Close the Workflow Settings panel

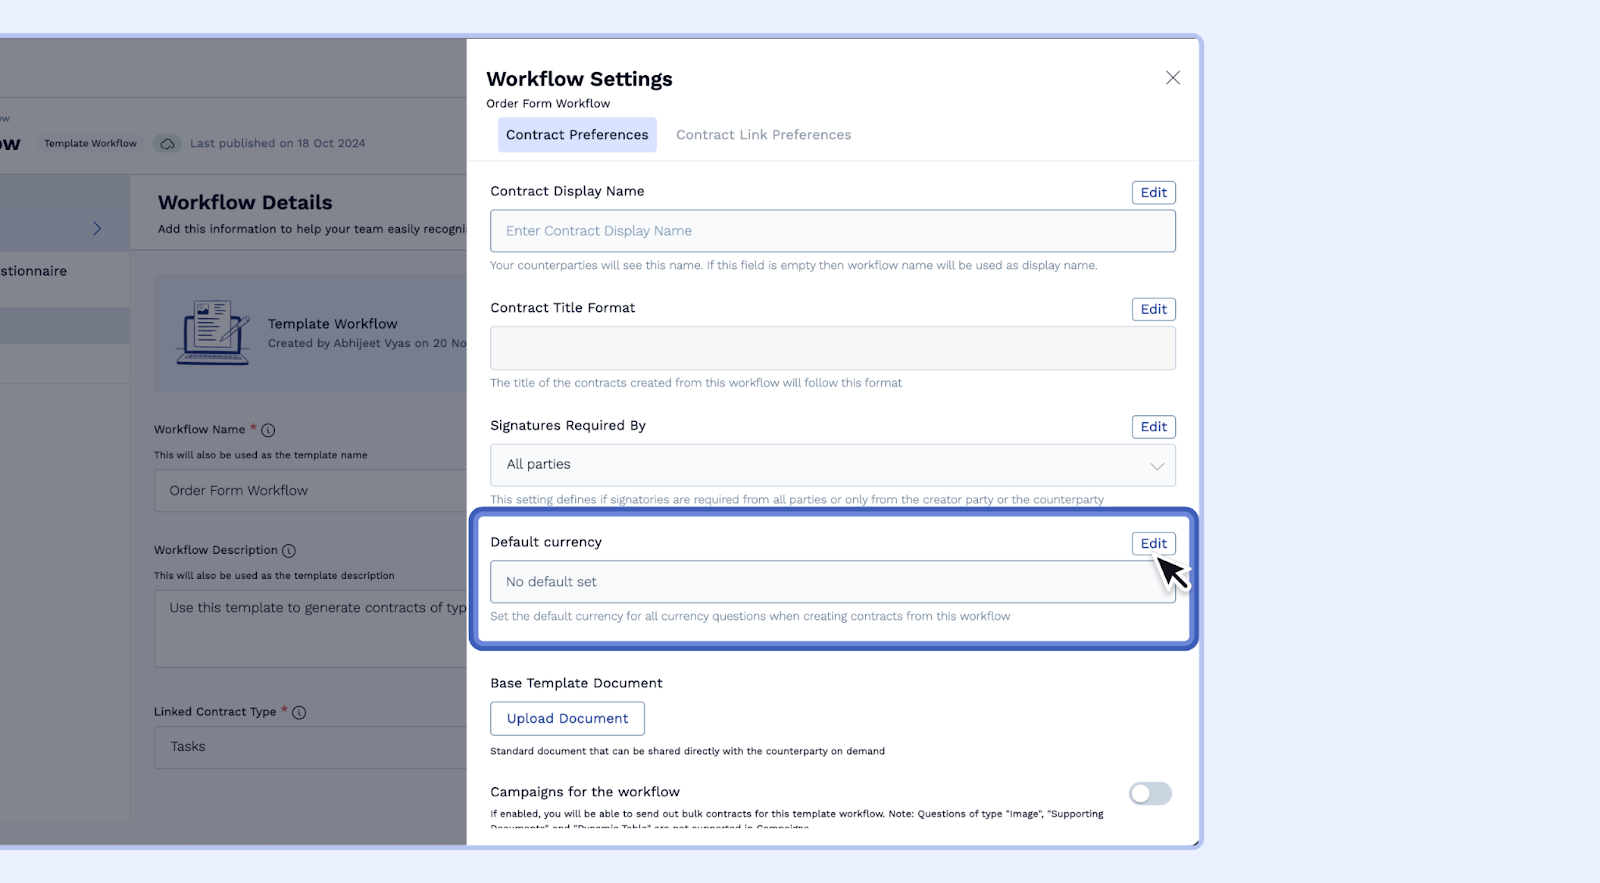1173,78
